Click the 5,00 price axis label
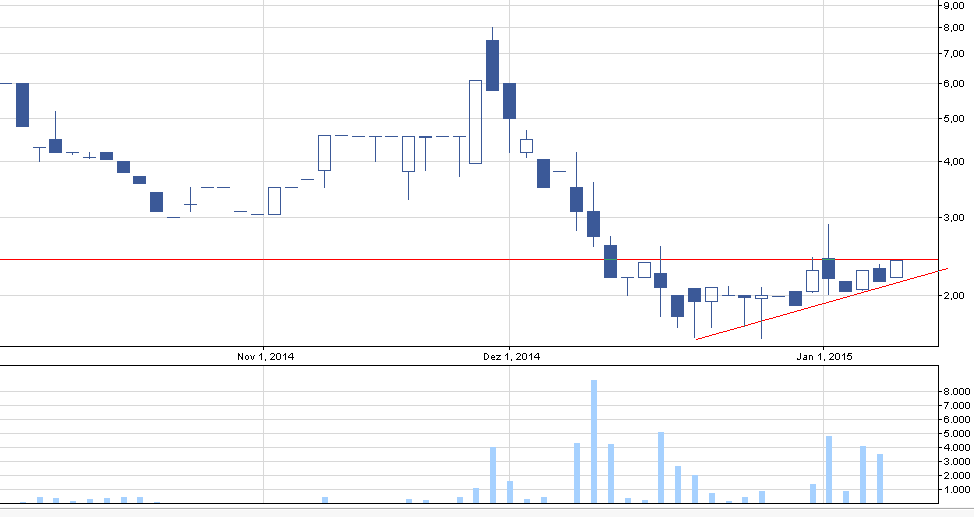Image resolution: width=974 pixels, height=517 pixels. click(x=953, y=119)
